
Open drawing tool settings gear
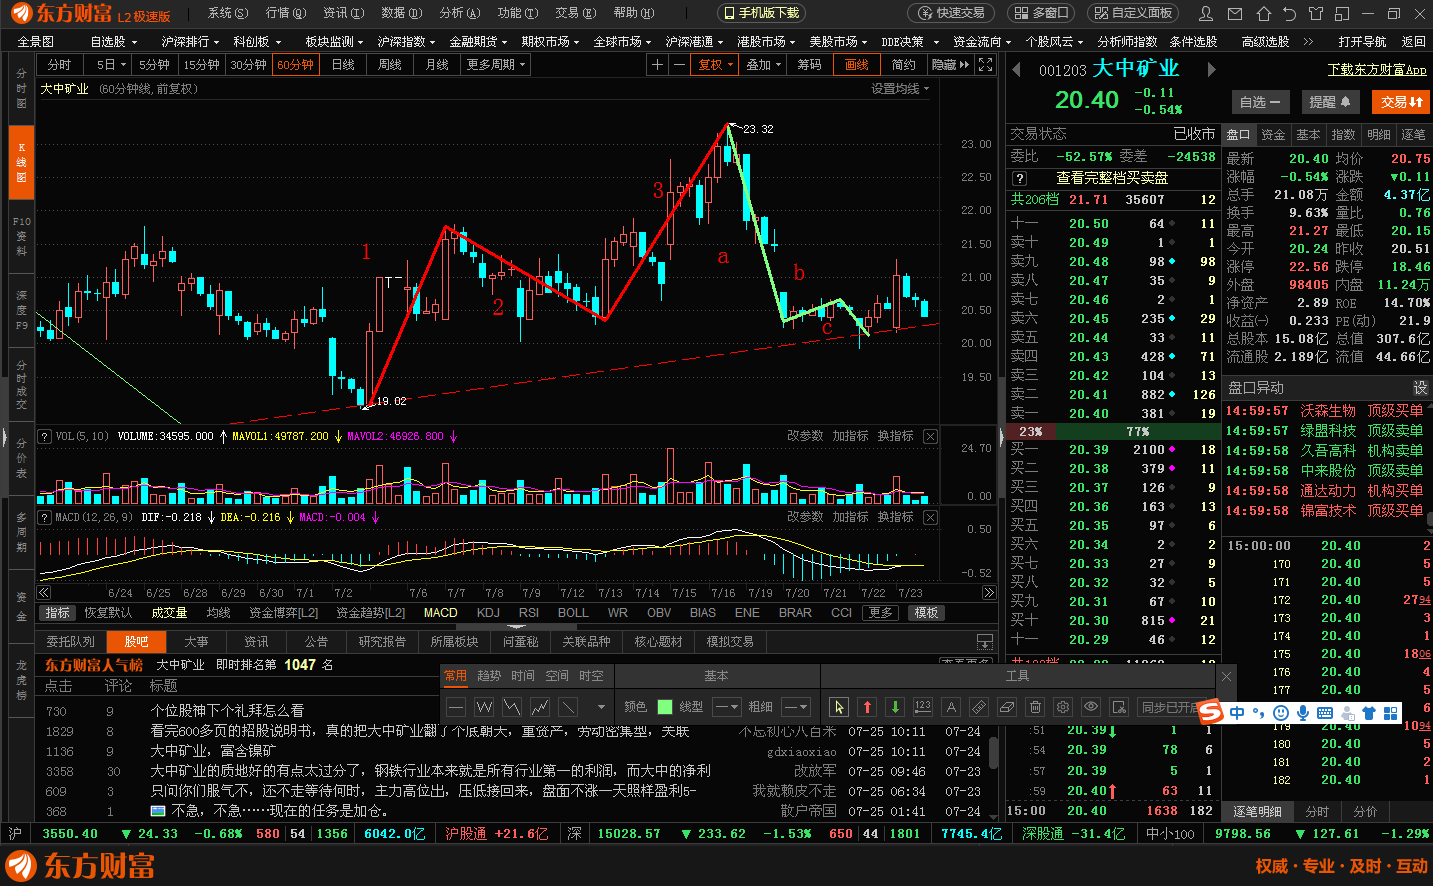1063,707
